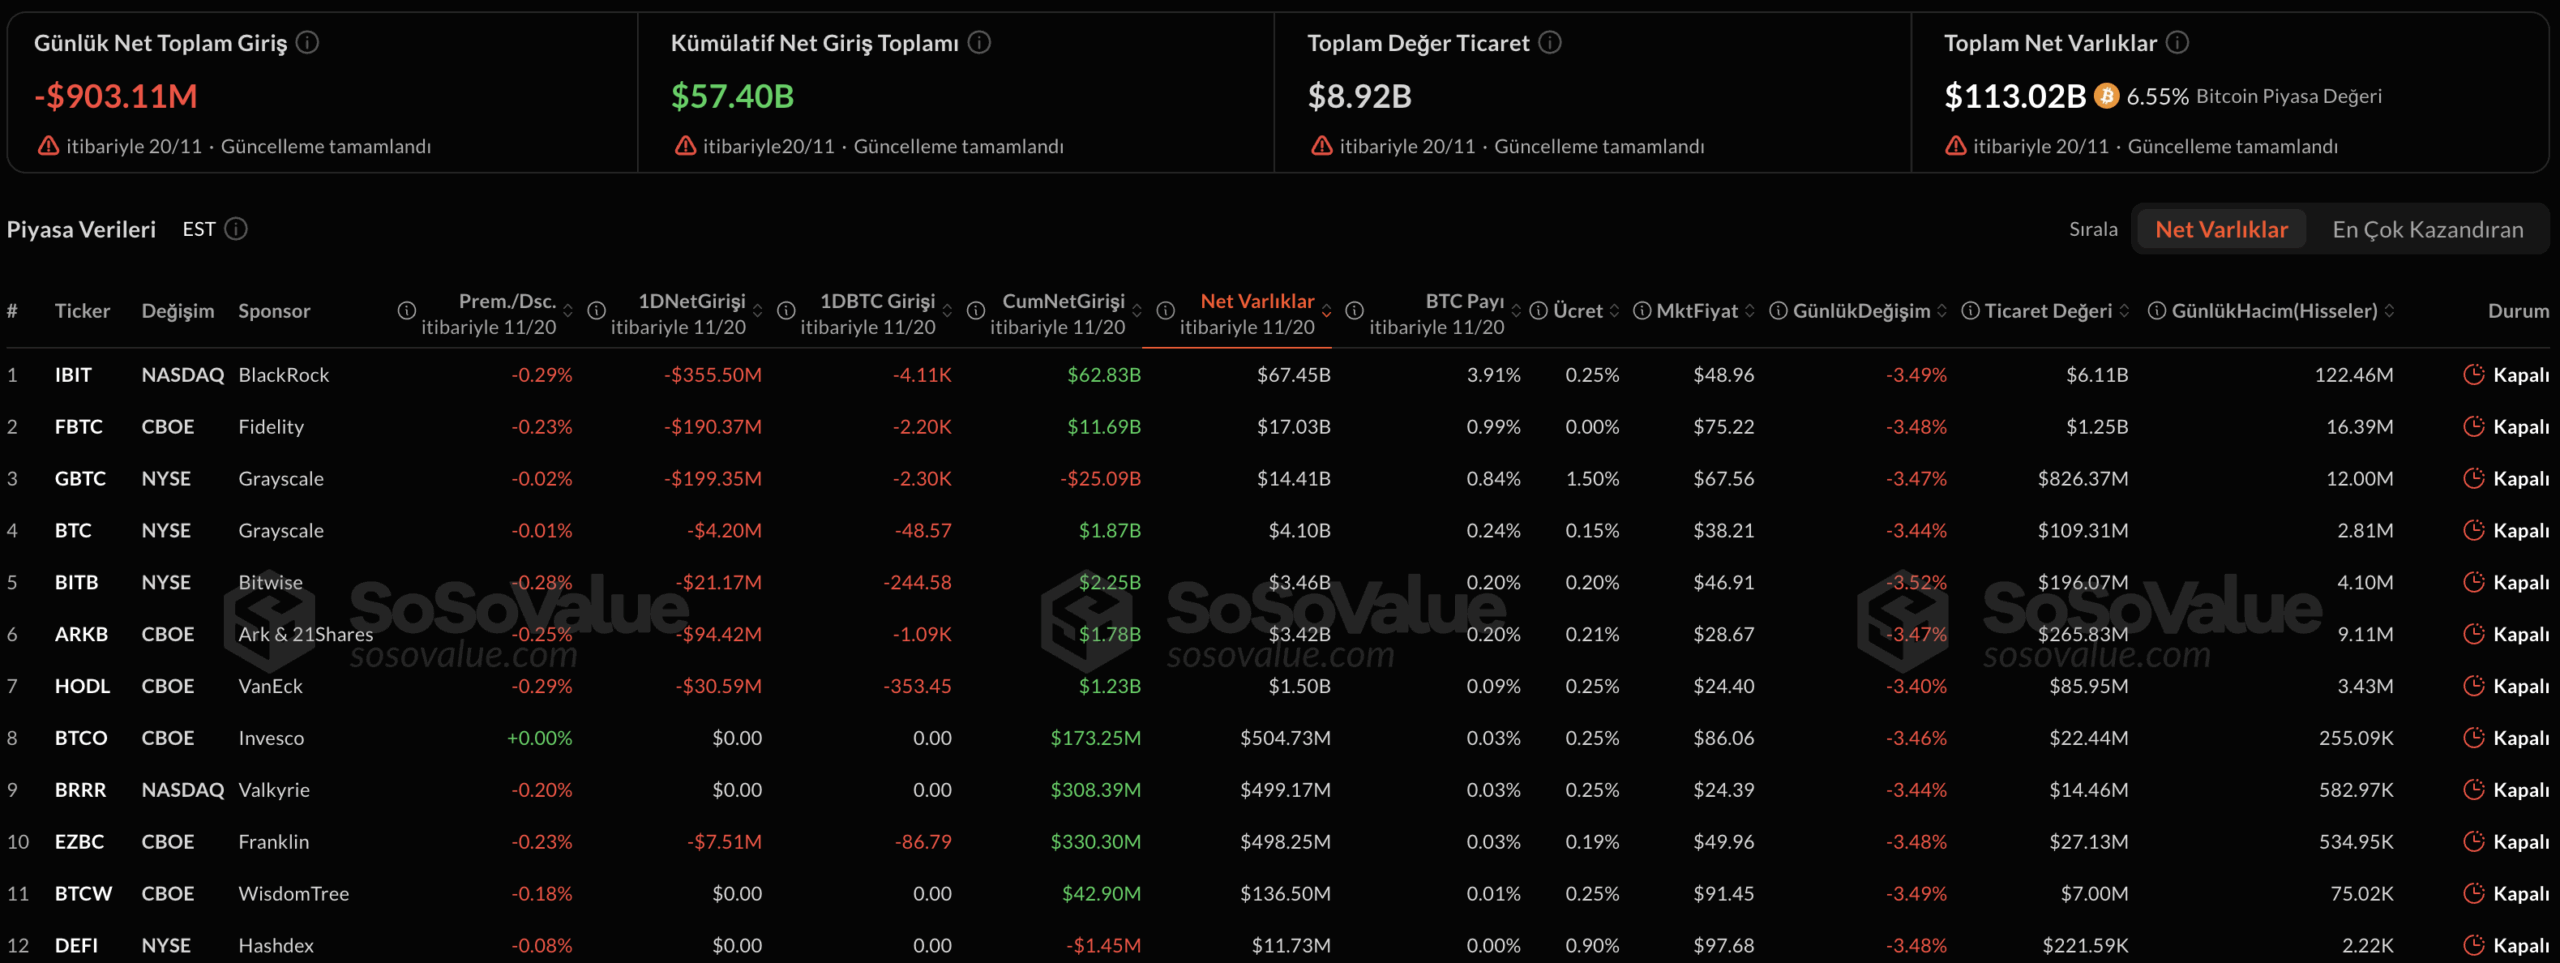Click the Net Varlıklar column header
The height and width of the screenshot is (963, 2560).
pyautogui.click(x=1256, y=301)
